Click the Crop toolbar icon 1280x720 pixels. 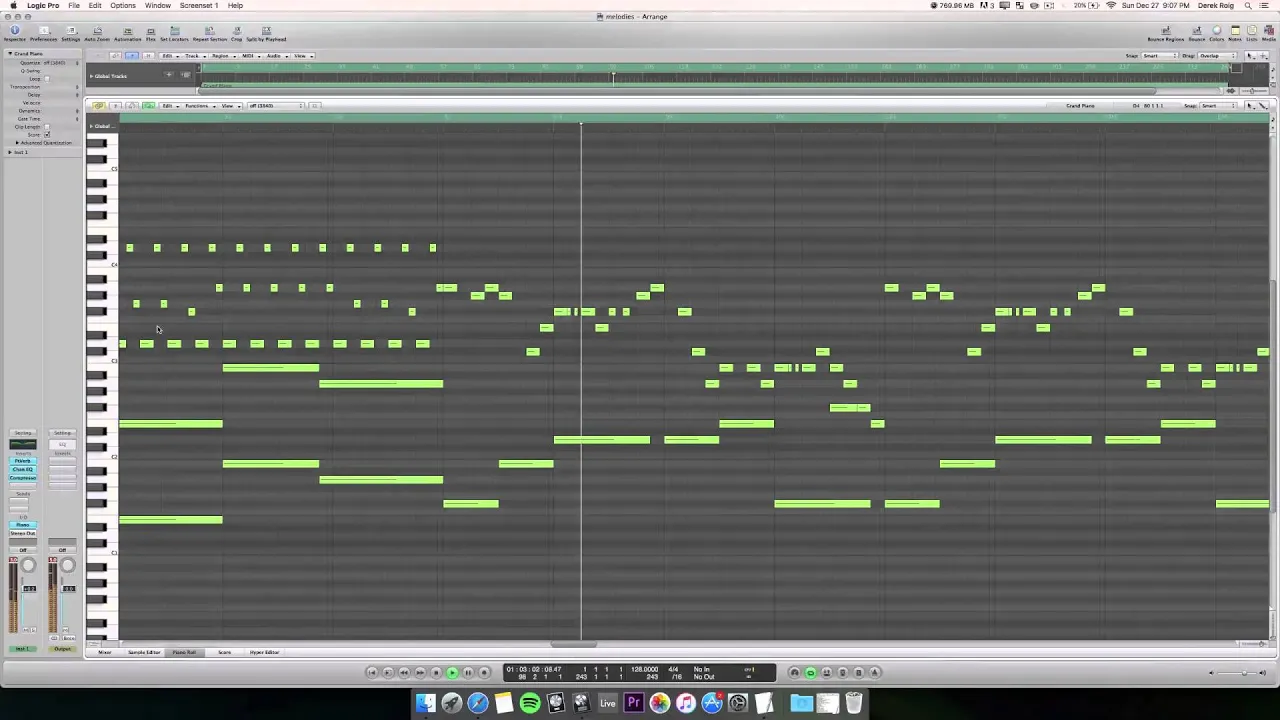pos(237,34)
